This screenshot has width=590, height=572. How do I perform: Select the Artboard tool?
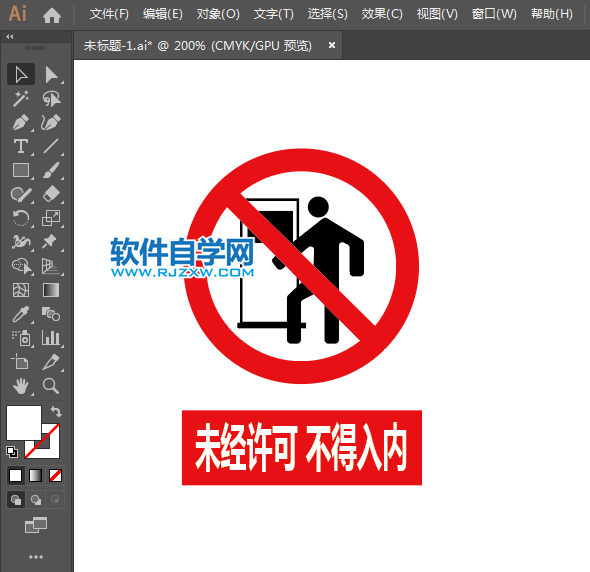tap(21, 362)
